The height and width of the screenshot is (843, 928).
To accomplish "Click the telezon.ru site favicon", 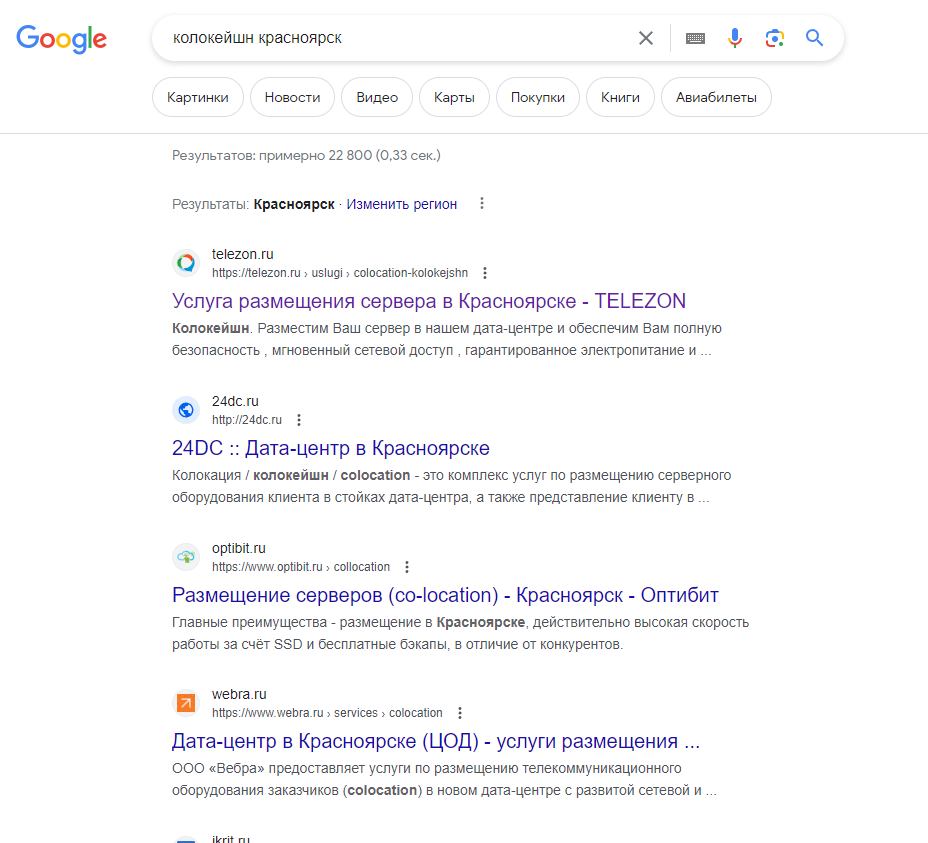I will point(186,262).
